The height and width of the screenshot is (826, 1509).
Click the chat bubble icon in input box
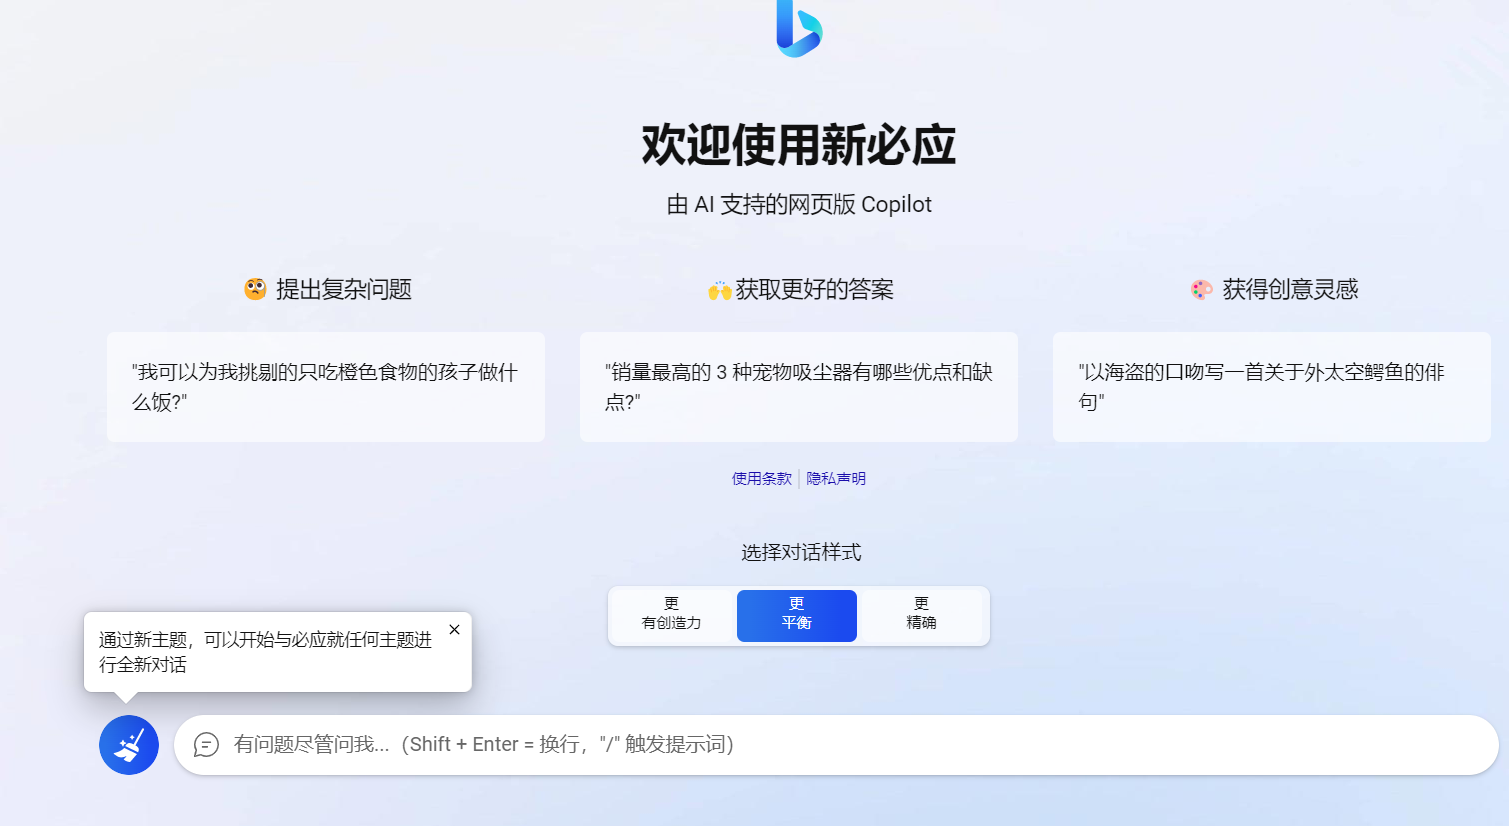pyautogui.click(x=206, y=745)
